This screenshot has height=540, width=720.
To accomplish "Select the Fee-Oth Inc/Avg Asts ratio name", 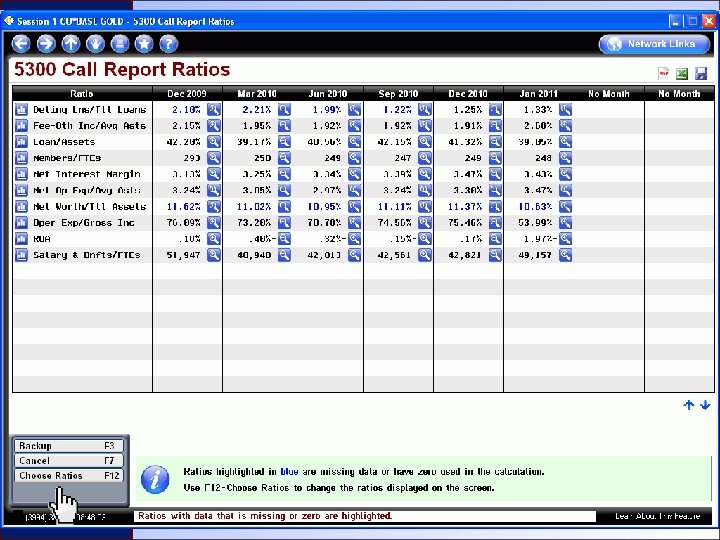I will [x=90, y=126].
